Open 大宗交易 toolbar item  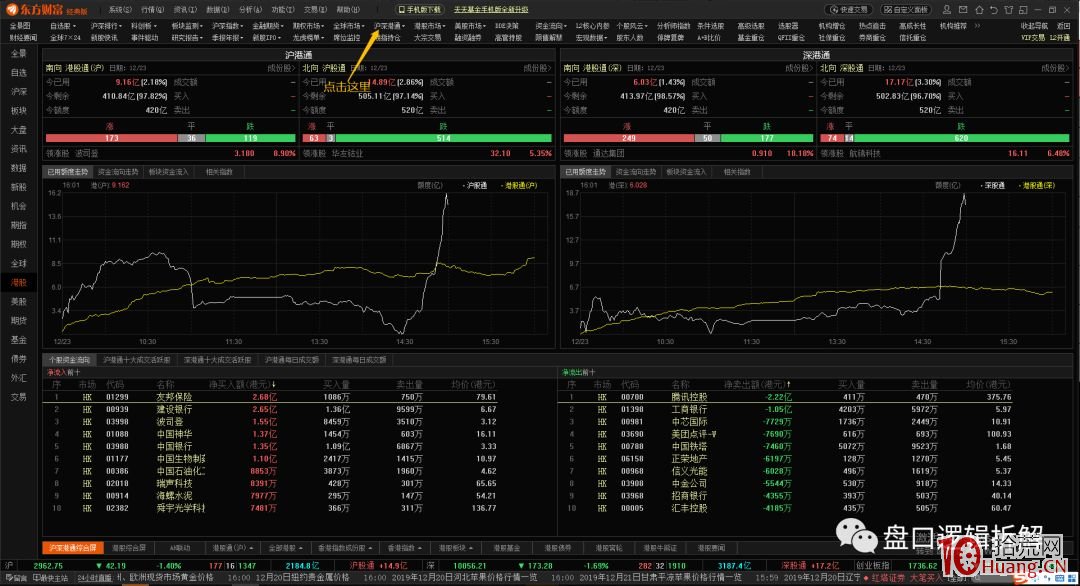[428, 38]
